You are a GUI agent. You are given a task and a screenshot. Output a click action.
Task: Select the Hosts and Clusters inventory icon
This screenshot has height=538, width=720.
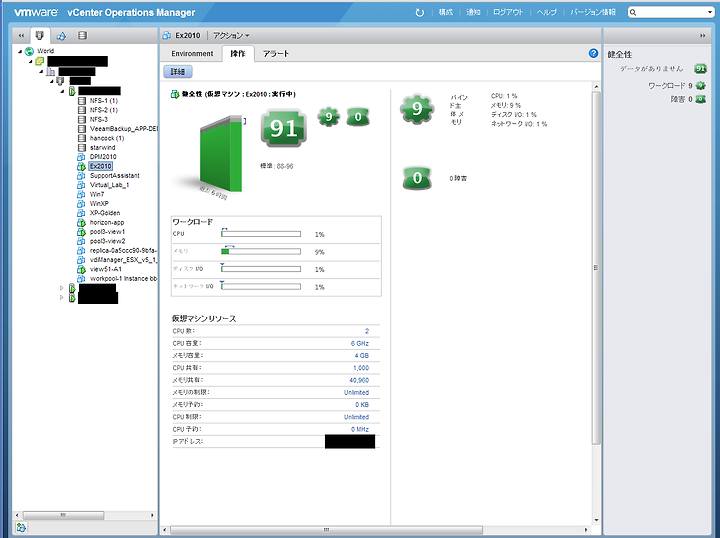tap(39, 35)
